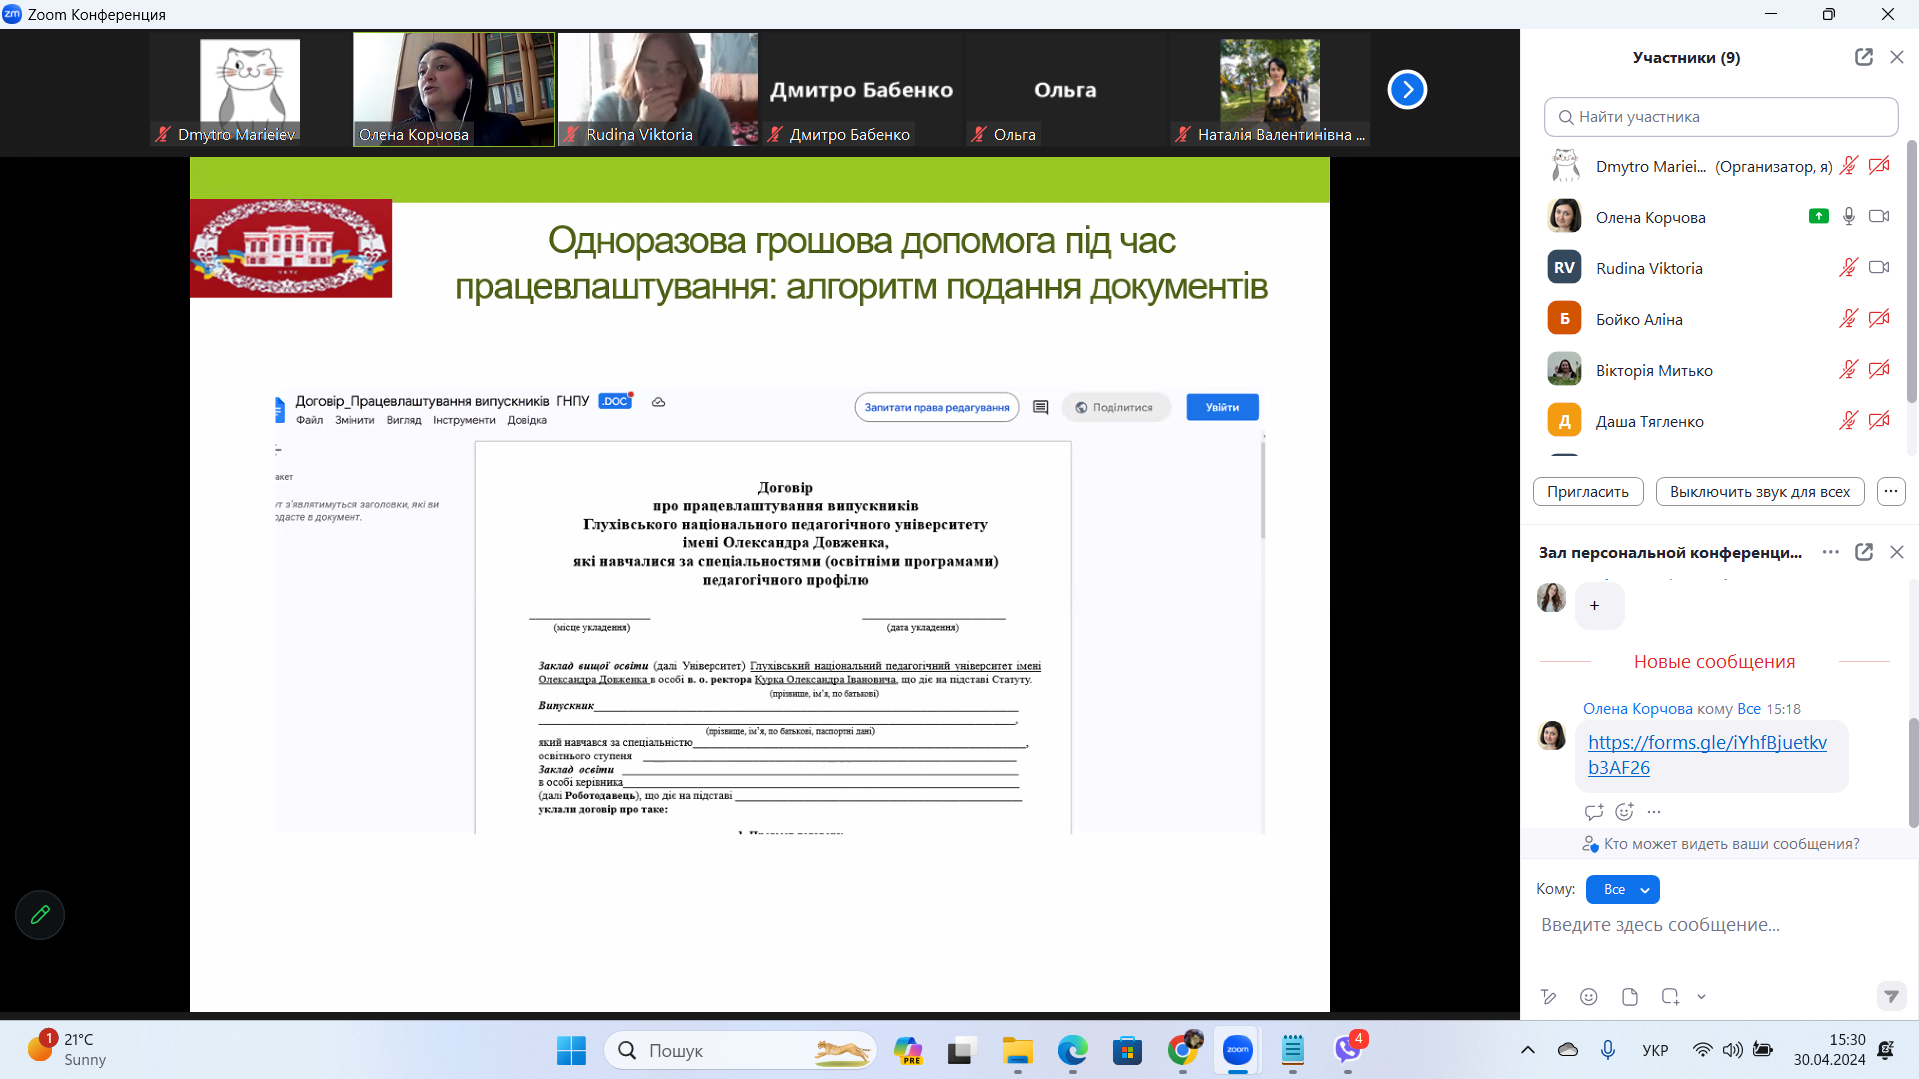Open Notepad app from taskbar
The height and width of the screenshot is (1079, 1919).
1293,1050
